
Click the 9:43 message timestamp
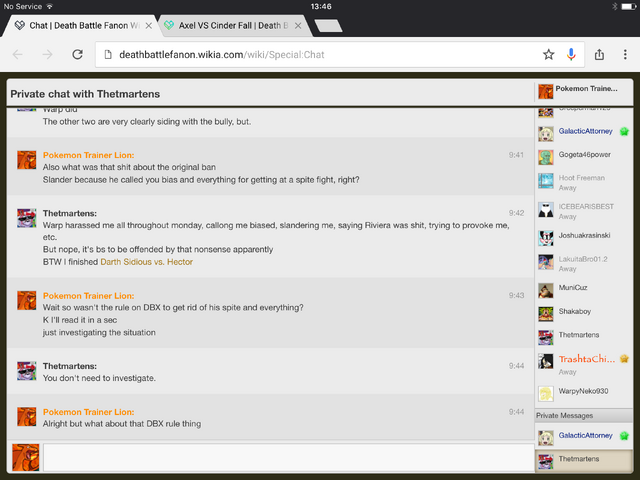(x=516, y=296)
